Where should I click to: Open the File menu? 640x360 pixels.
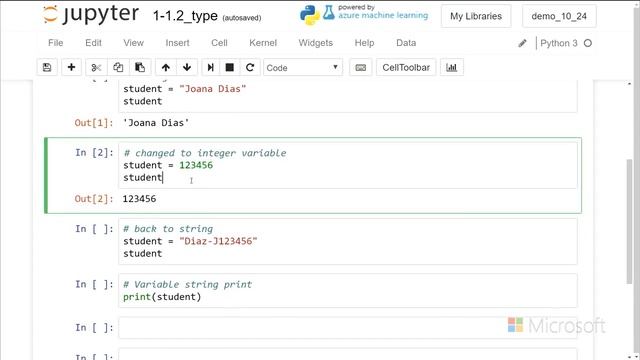pos(56,43)
